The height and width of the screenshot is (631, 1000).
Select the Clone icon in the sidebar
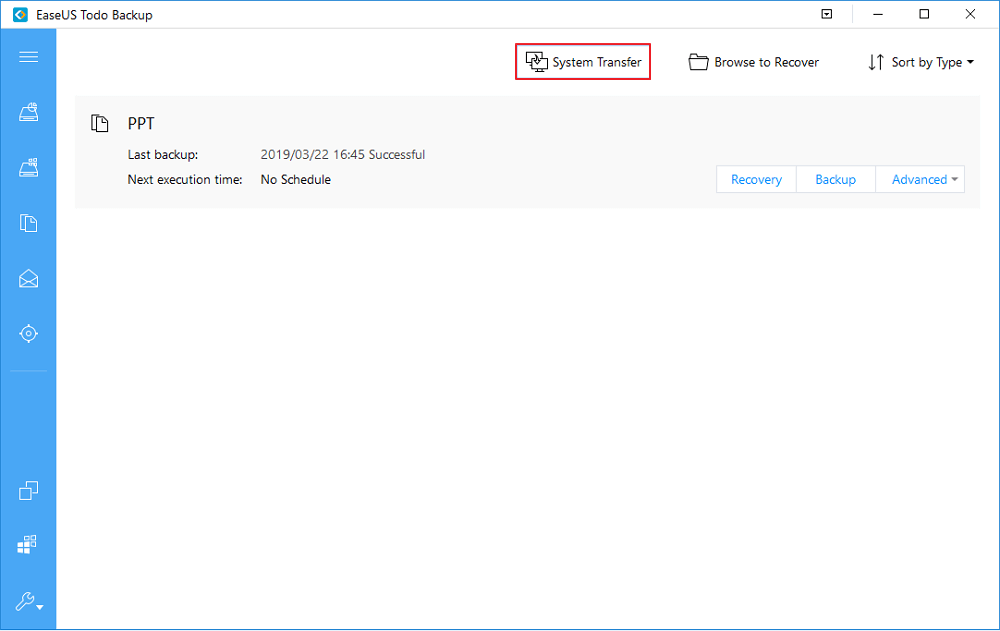(x=28, y=490)
